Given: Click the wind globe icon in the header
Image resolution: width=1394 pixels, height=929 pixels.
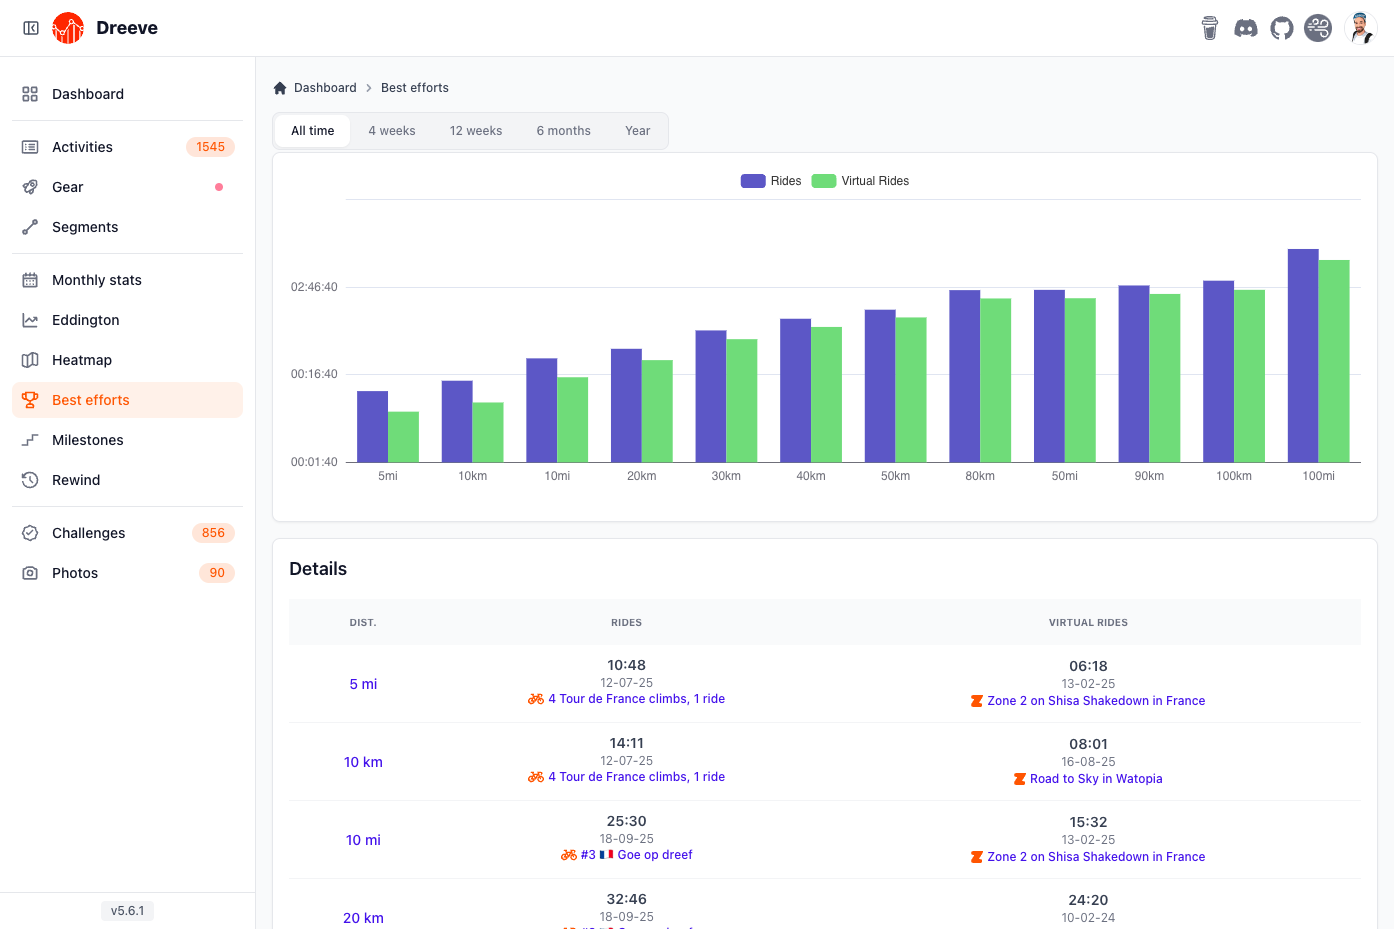Looking at the screenshot, I should pos(1318,28).
